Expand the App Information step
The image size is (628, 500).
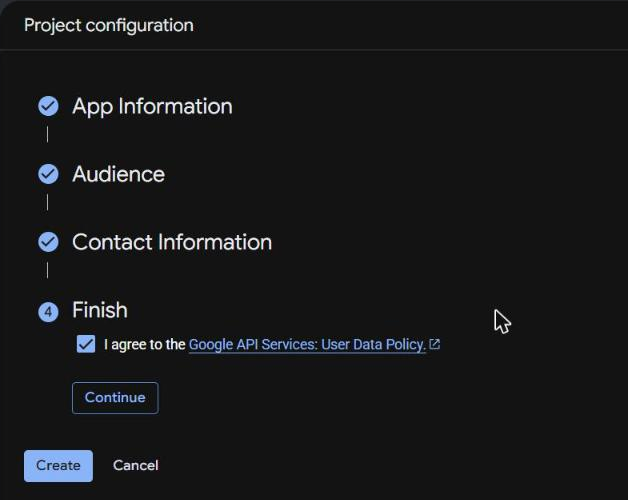click(x=152, y=107)
